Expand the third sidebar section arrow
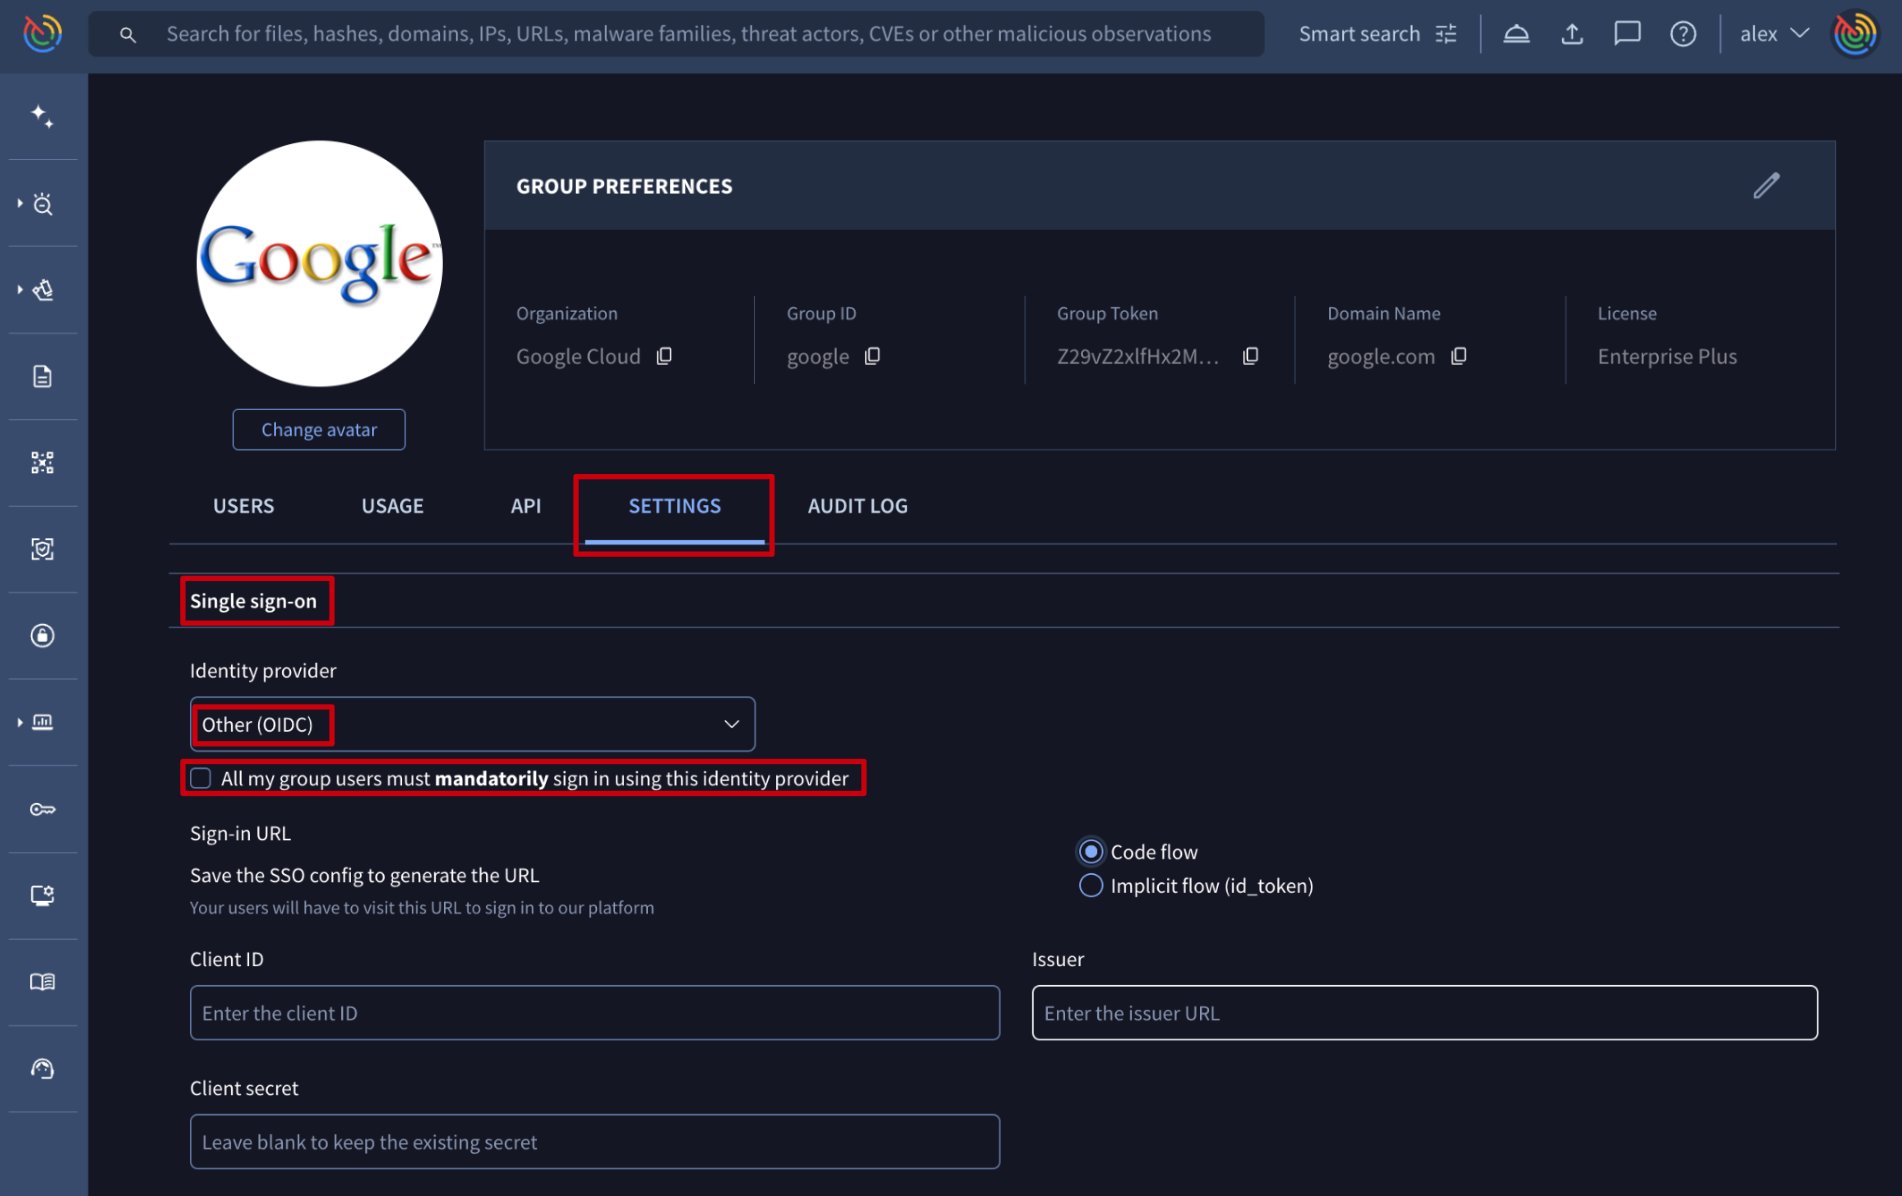This screenshot has height=1196, width=1902. click(x=20, y=290)
